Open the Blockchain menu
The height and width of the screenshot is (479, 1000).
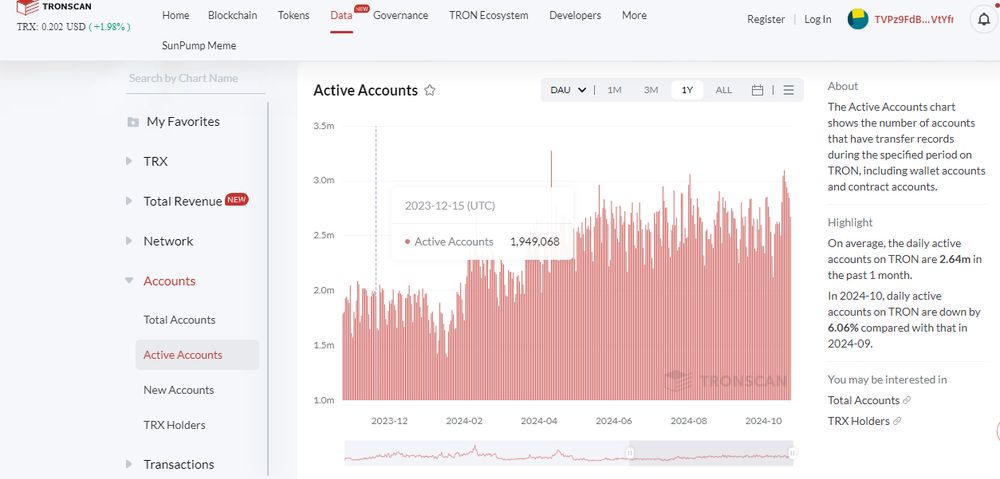[x=232, y=15]
